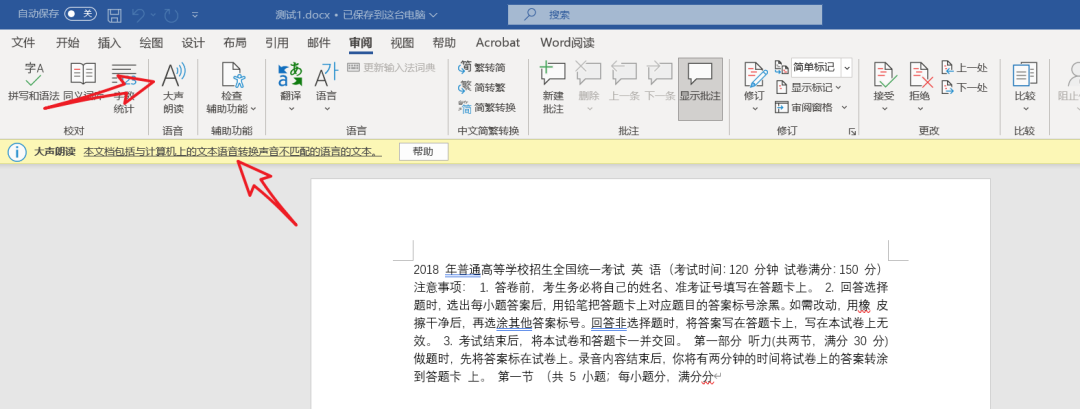Click the 修订 track changes icon

(754, 74)
